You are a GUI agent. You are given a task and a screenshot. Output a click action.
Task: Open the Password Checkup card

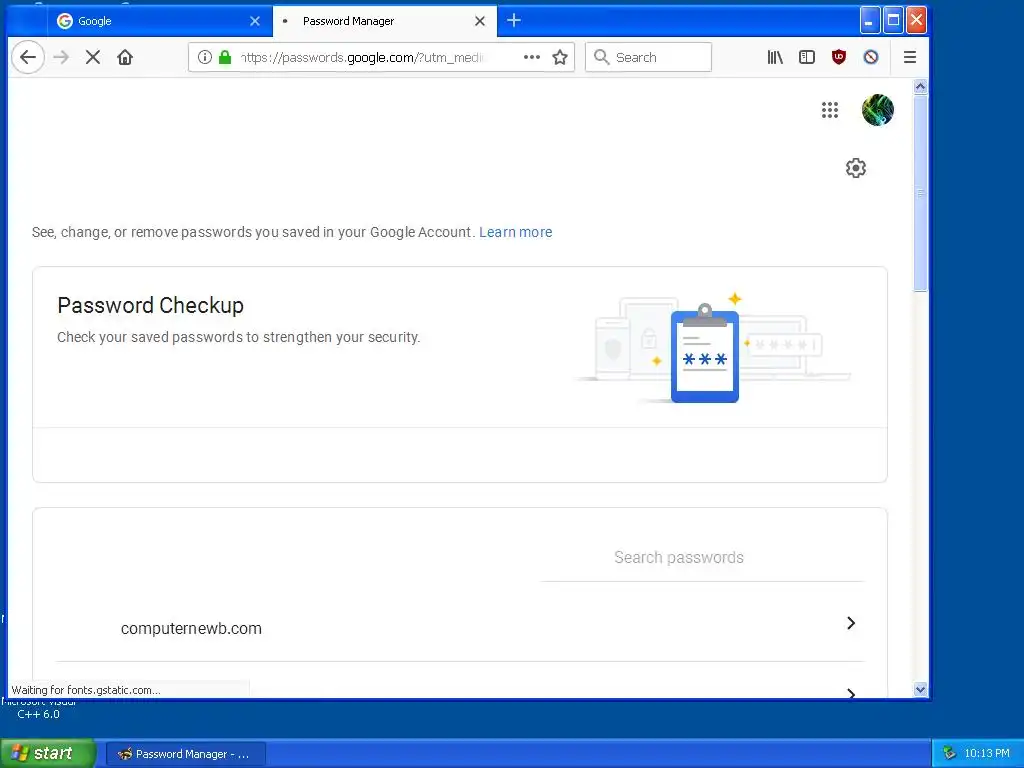(x=460, y=374)
